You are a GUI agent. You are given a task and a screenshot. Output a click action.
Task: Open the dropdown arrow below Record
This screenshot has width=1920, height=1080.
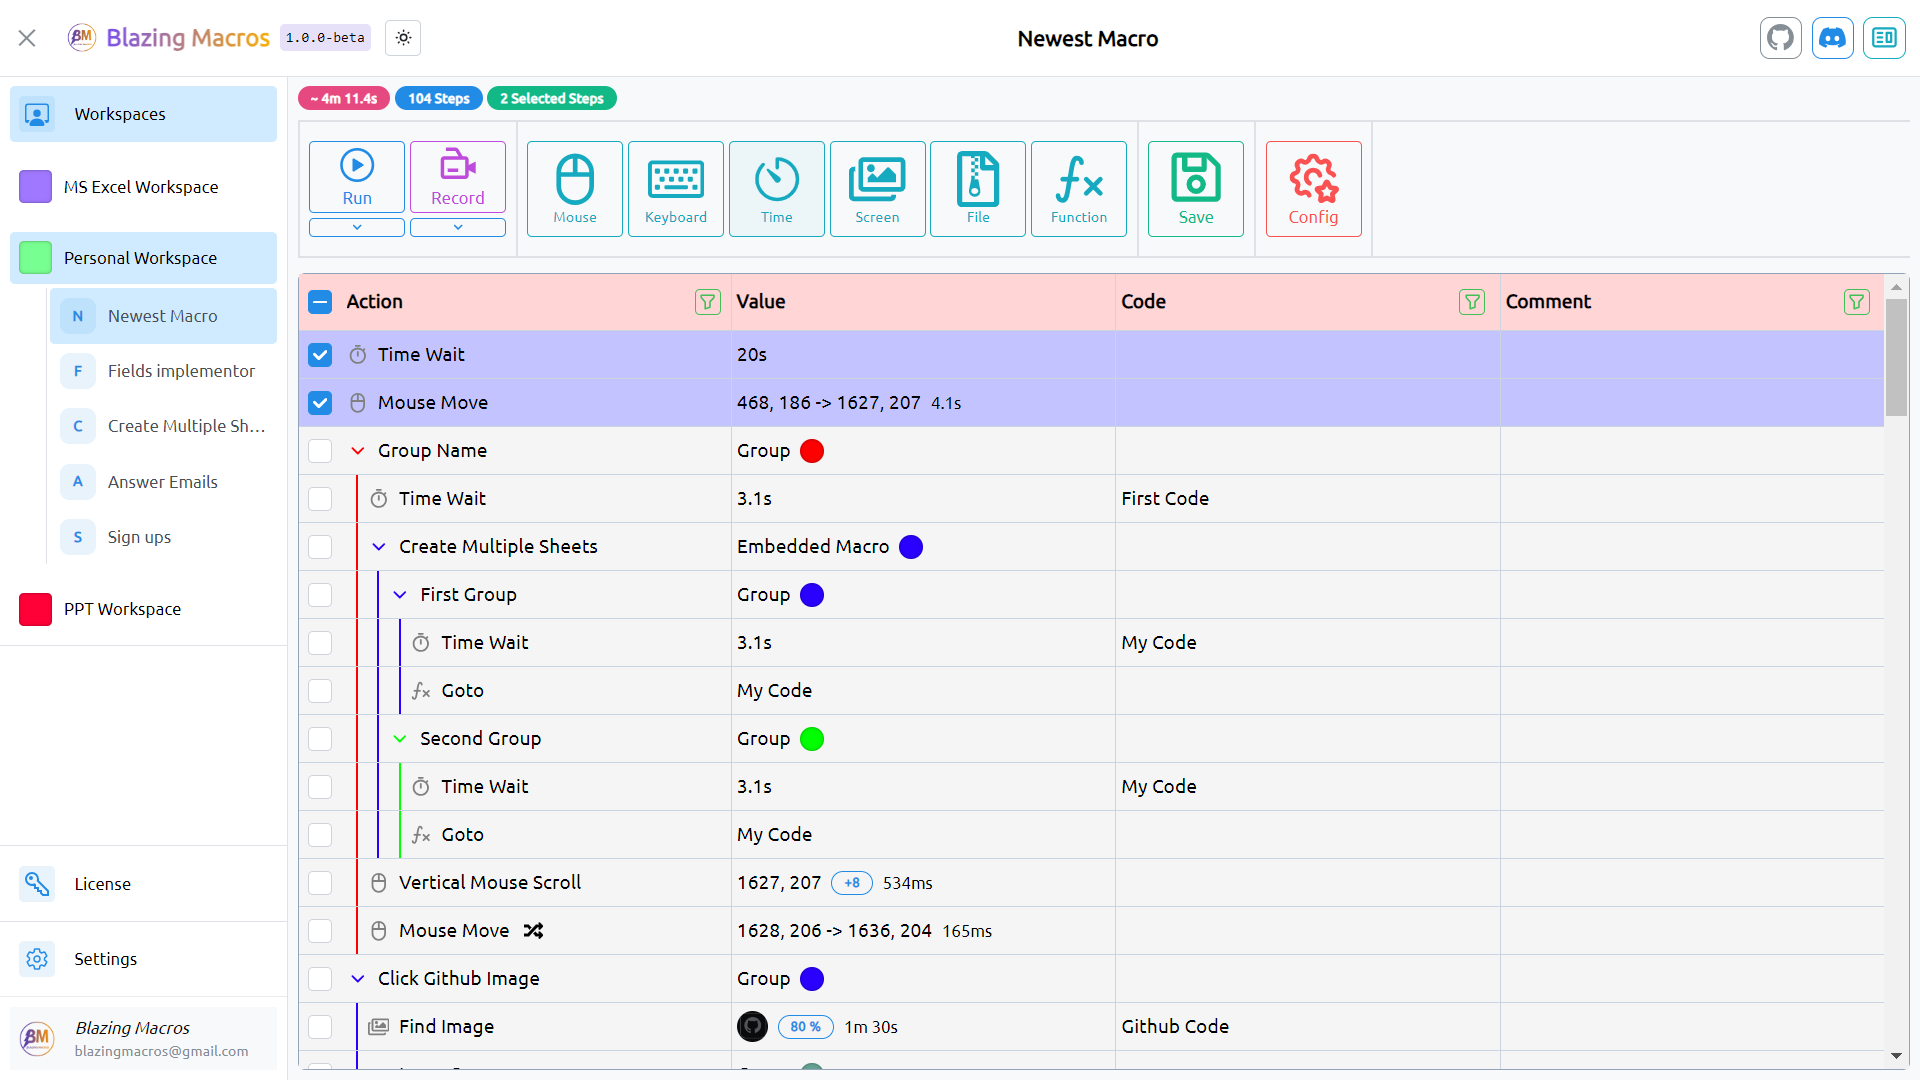click(458, 227)
